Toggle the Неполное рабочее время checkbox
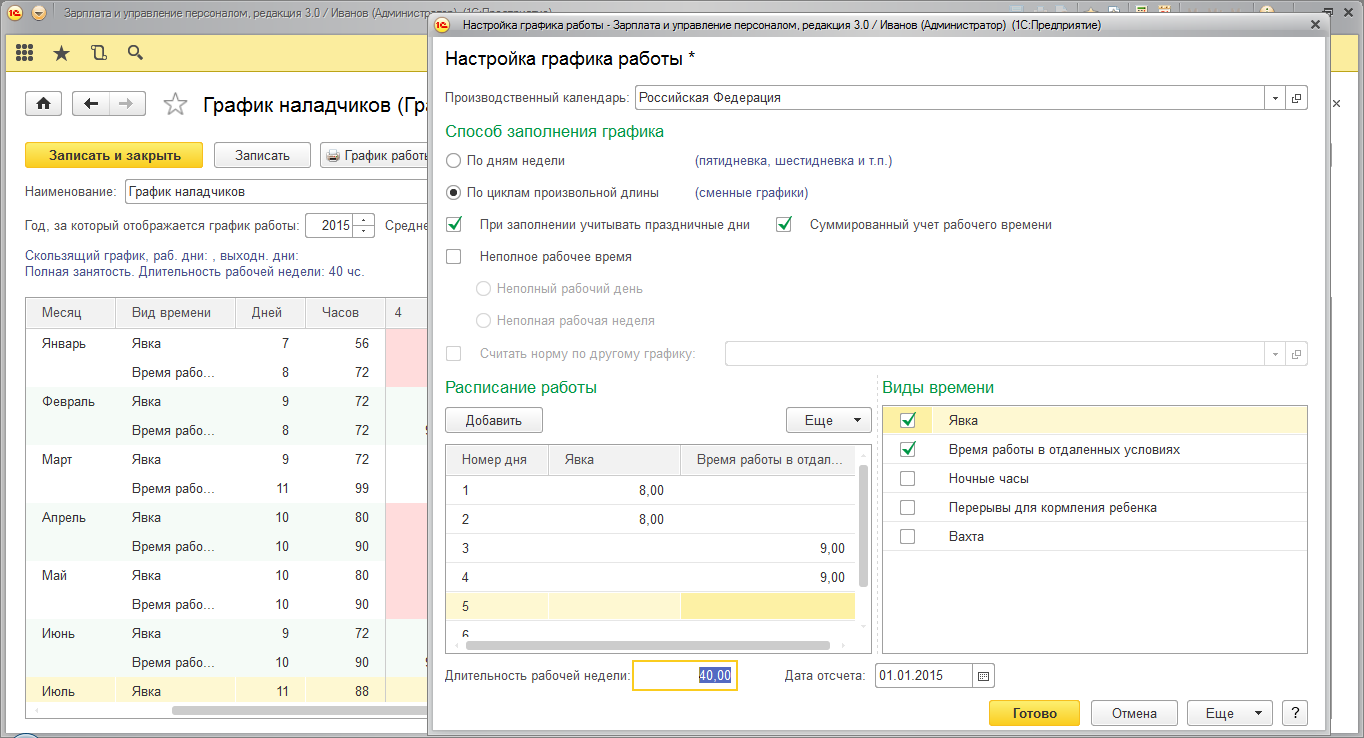 [x=454, y=257]
